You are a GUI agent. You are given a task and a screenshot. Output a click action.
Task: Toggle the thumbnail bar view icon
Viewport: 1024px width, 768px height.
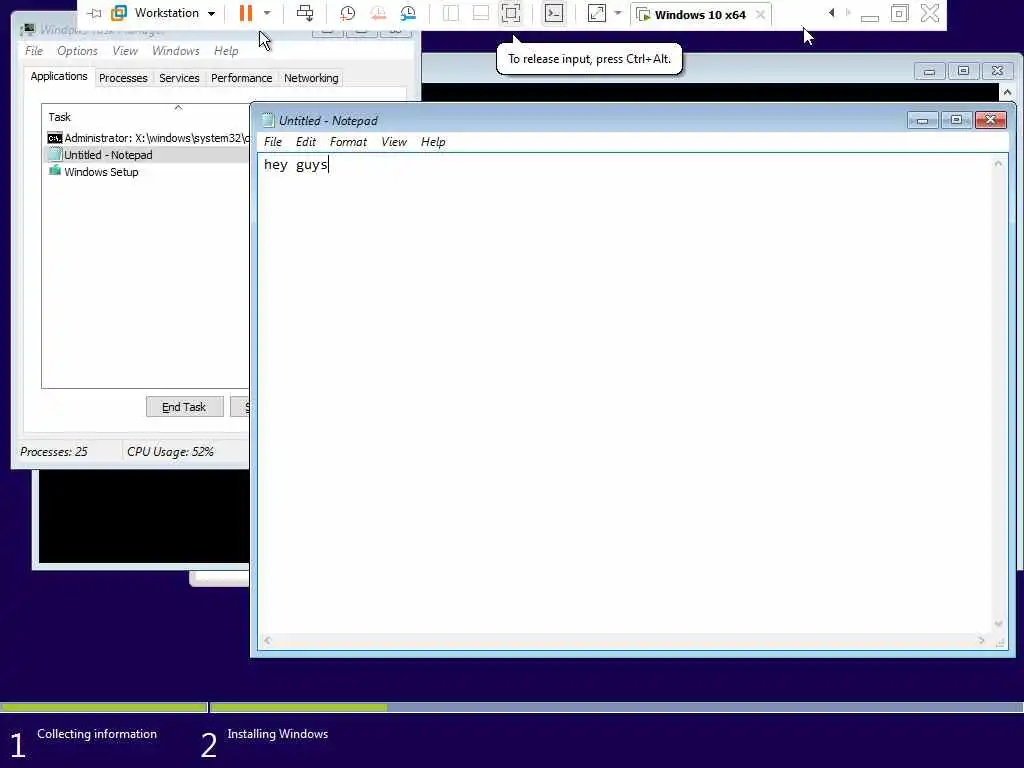click(x=481, y=13)
